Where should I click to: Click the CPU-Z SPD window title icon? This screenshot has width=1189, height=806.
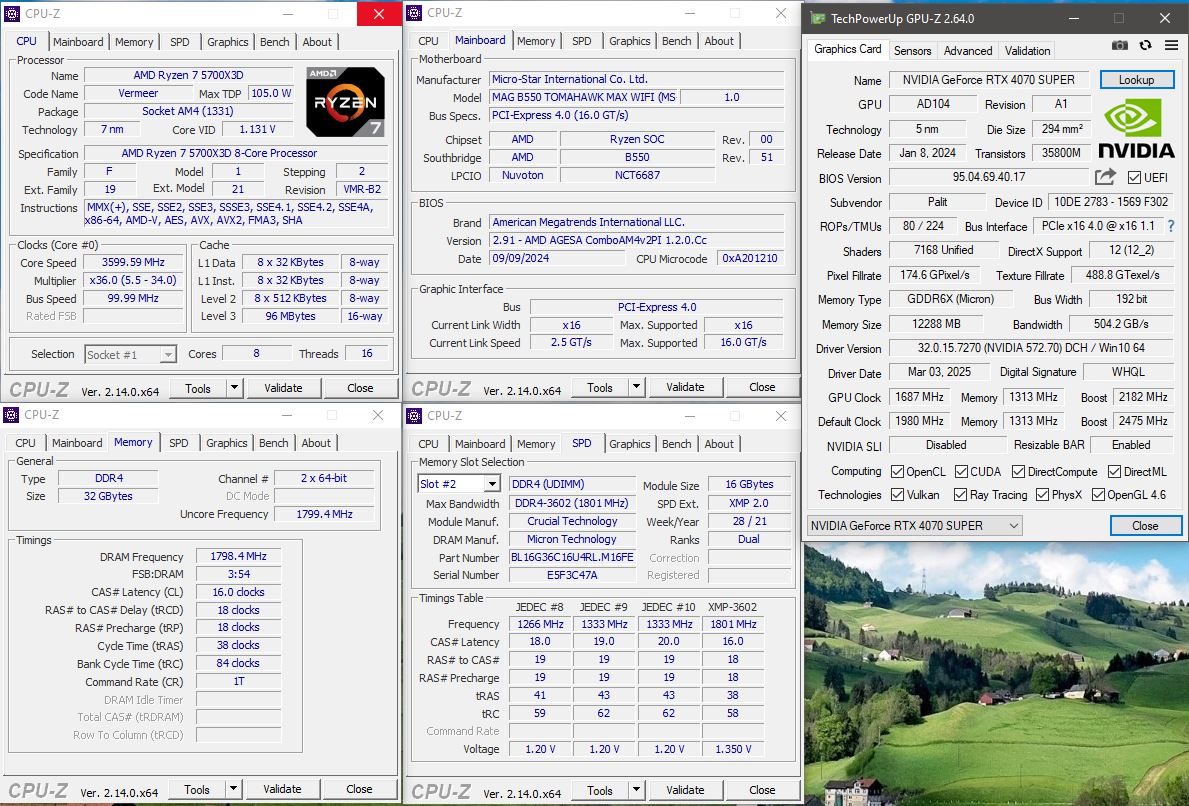pyautogui.click(x=414, y=416)
